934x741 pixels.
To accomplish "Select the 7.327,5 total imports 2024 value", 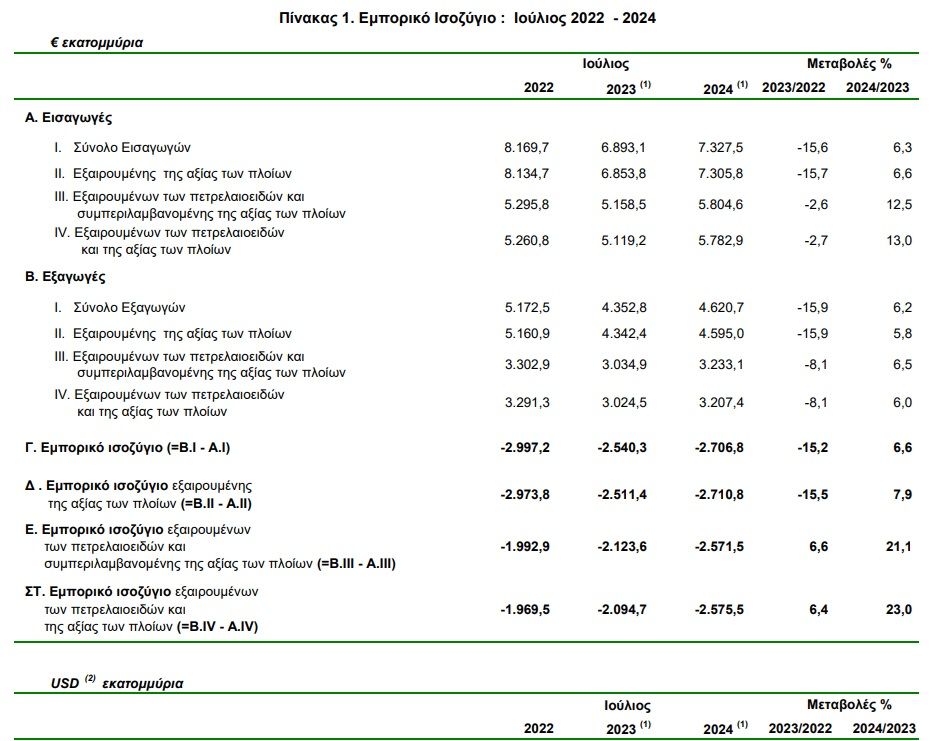I will tap(721, 148).
